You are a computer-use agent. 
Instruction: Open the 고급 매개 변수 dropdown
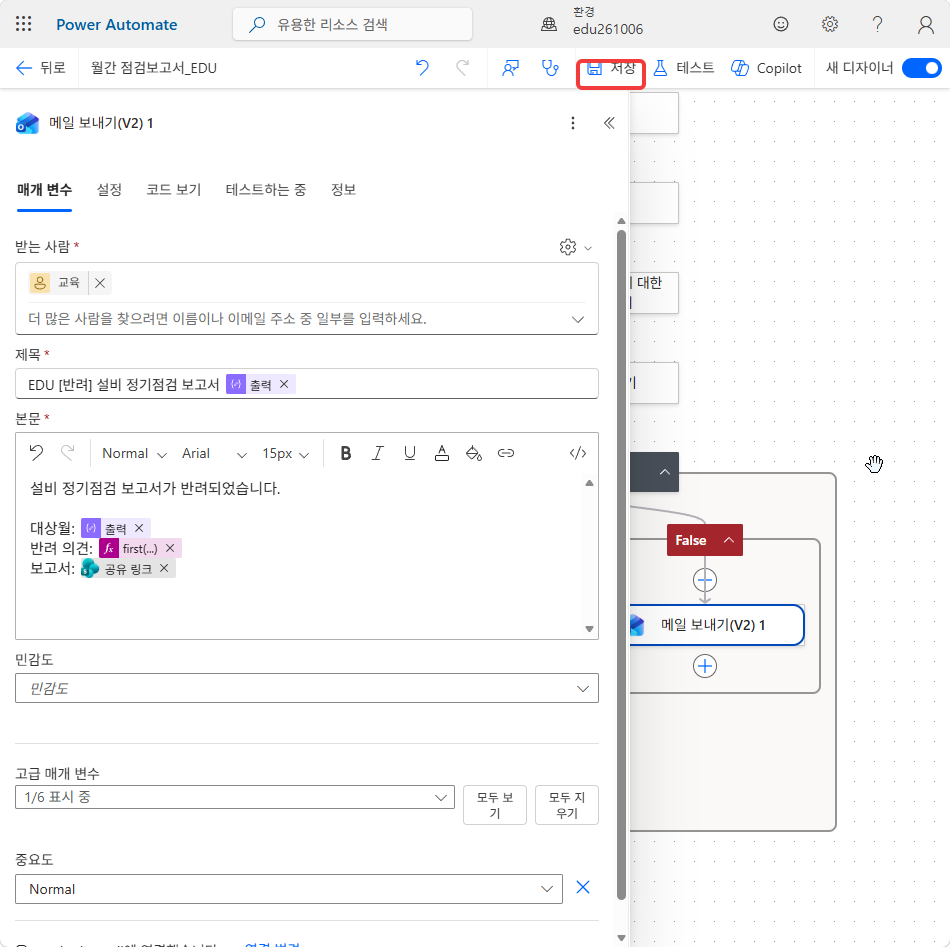234,797
